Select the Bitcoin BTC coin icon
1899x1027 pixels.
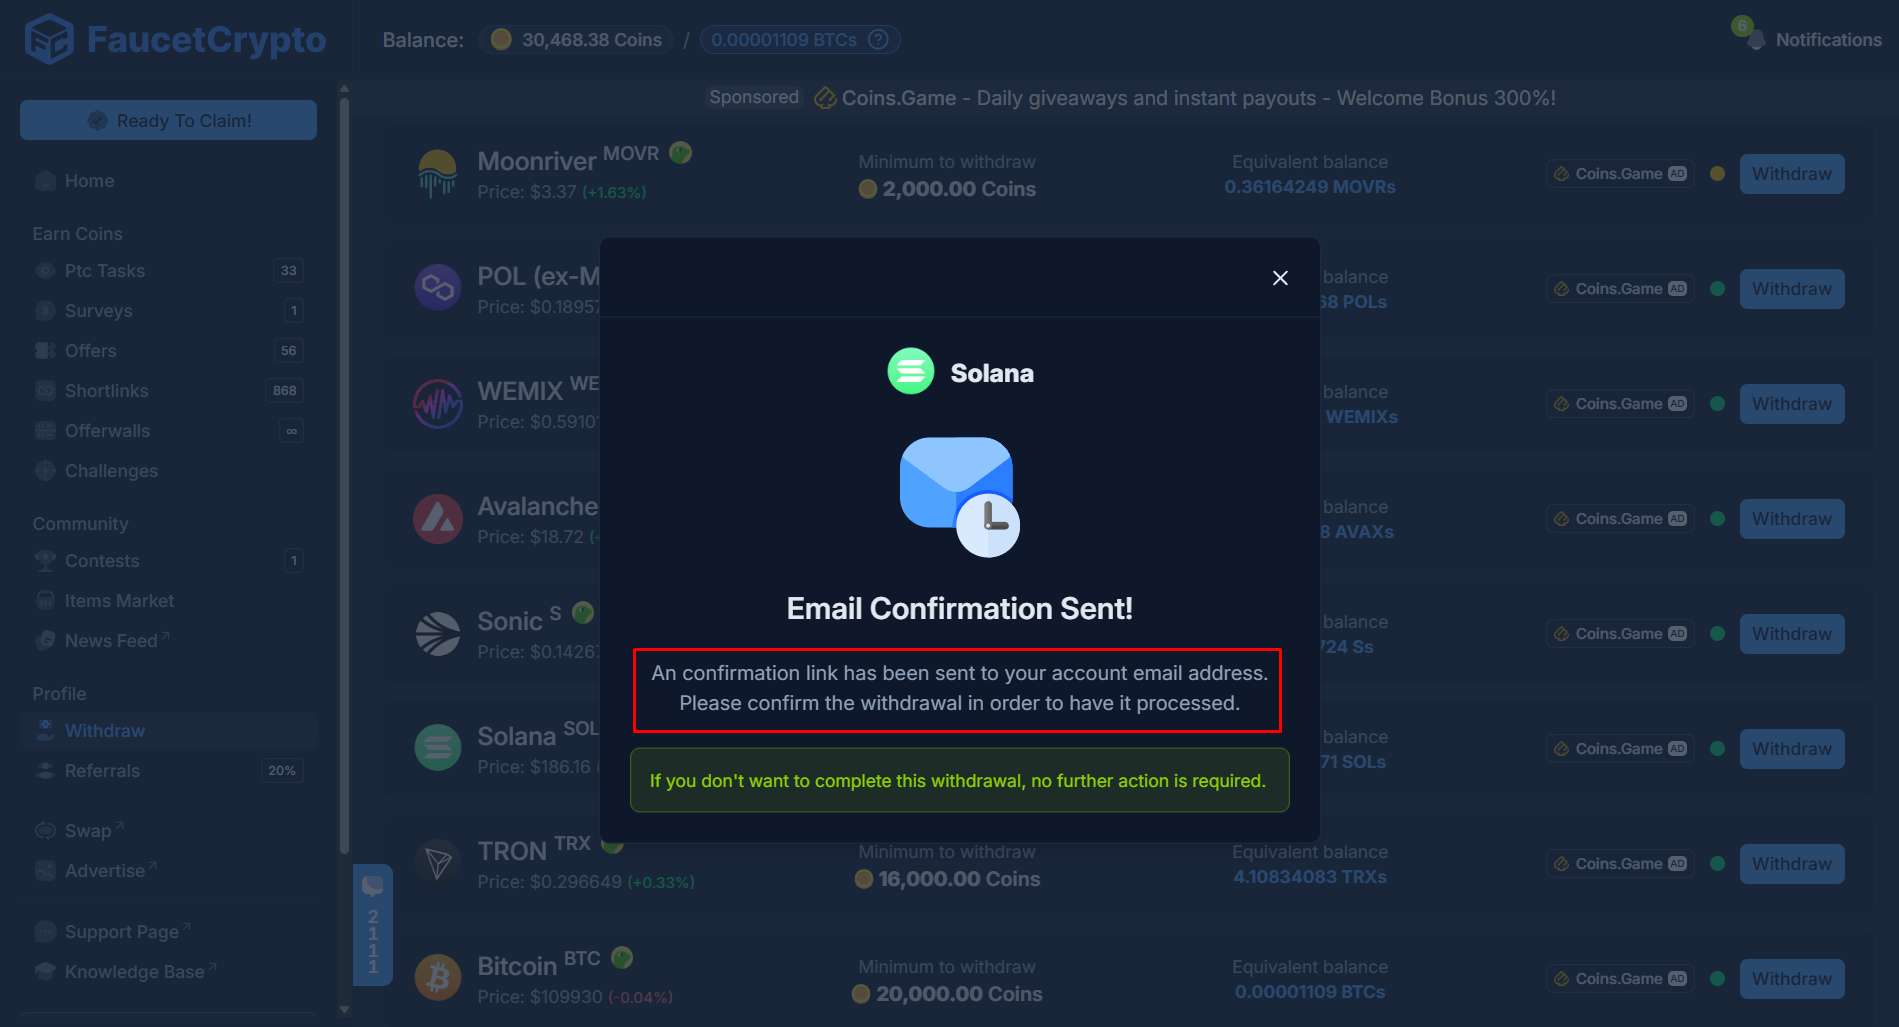437,977
